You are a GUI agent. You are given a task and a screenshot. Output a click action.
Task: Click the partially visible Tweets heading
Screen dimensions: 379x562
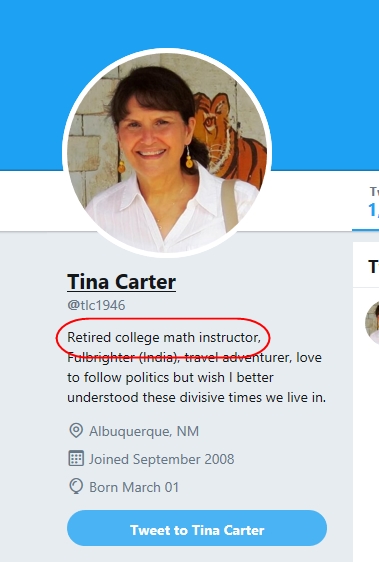click(374, 267)
